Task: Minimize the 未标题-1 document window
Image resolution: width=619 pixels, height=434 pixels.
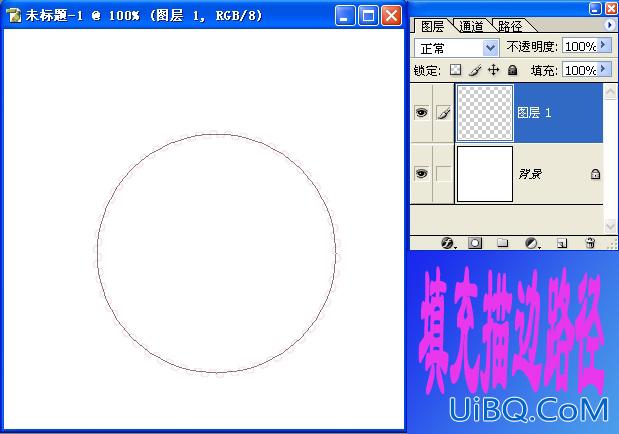Action: pyautogui.click(x=344, y=16)
